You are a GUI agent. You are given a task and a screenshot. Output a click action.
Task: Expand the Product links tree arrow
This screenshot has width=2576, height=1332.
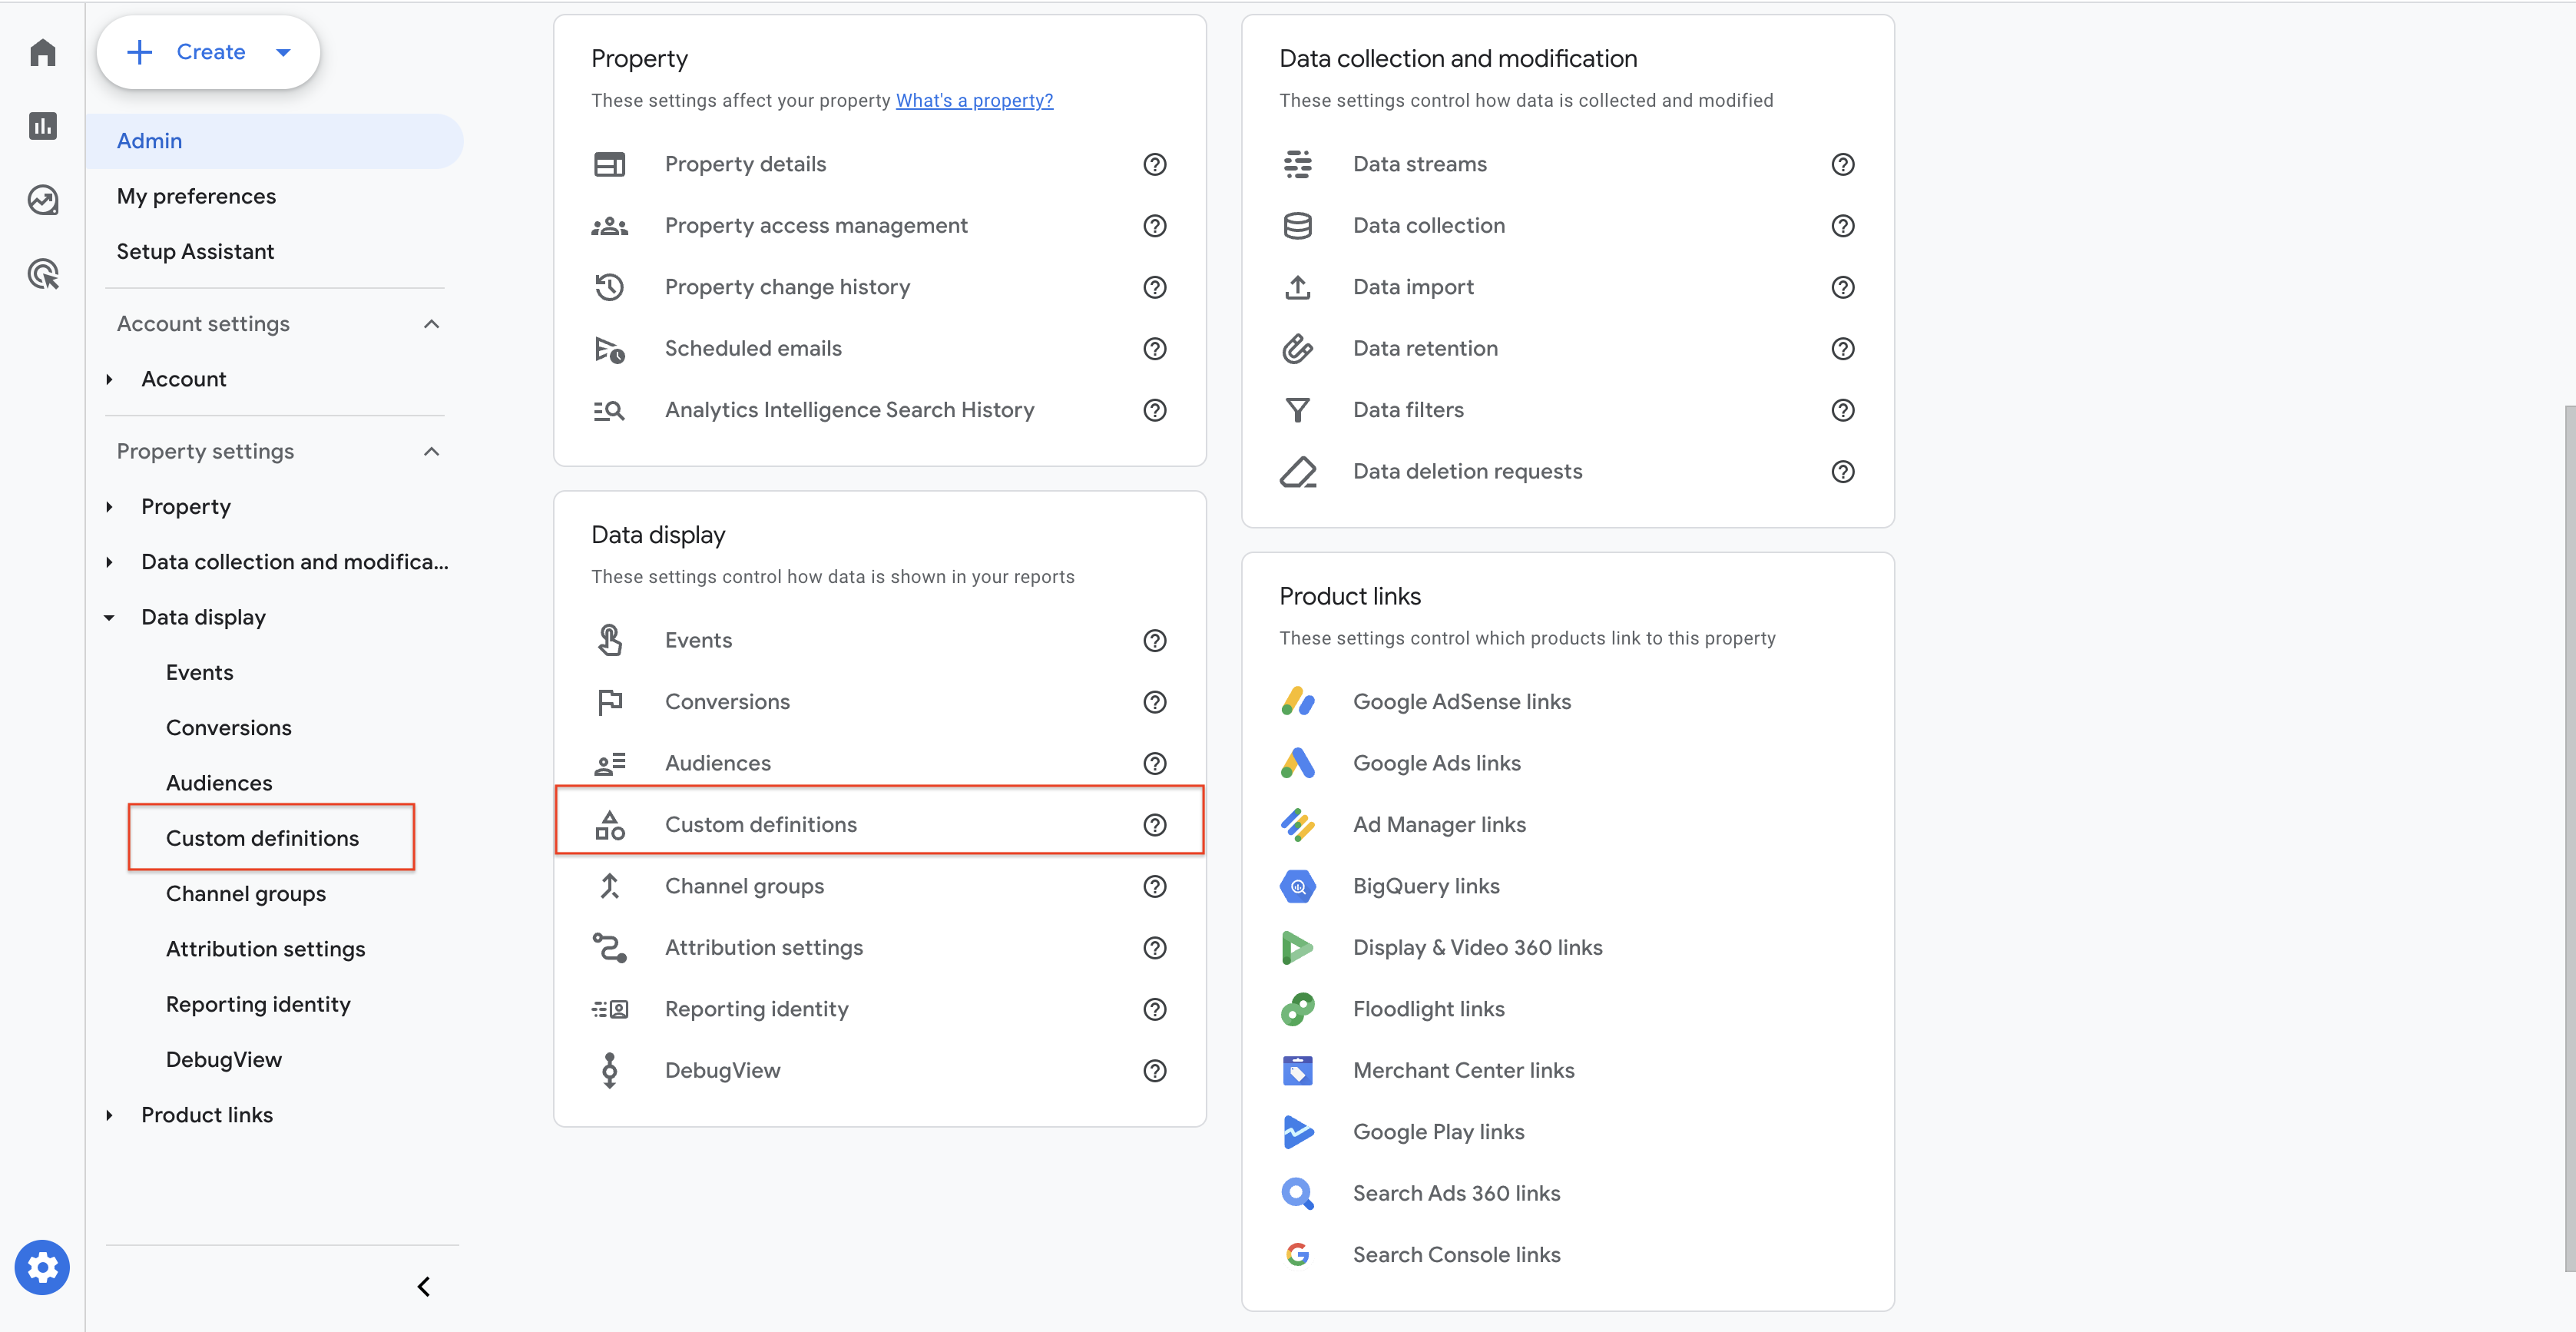pos(109,1115)
